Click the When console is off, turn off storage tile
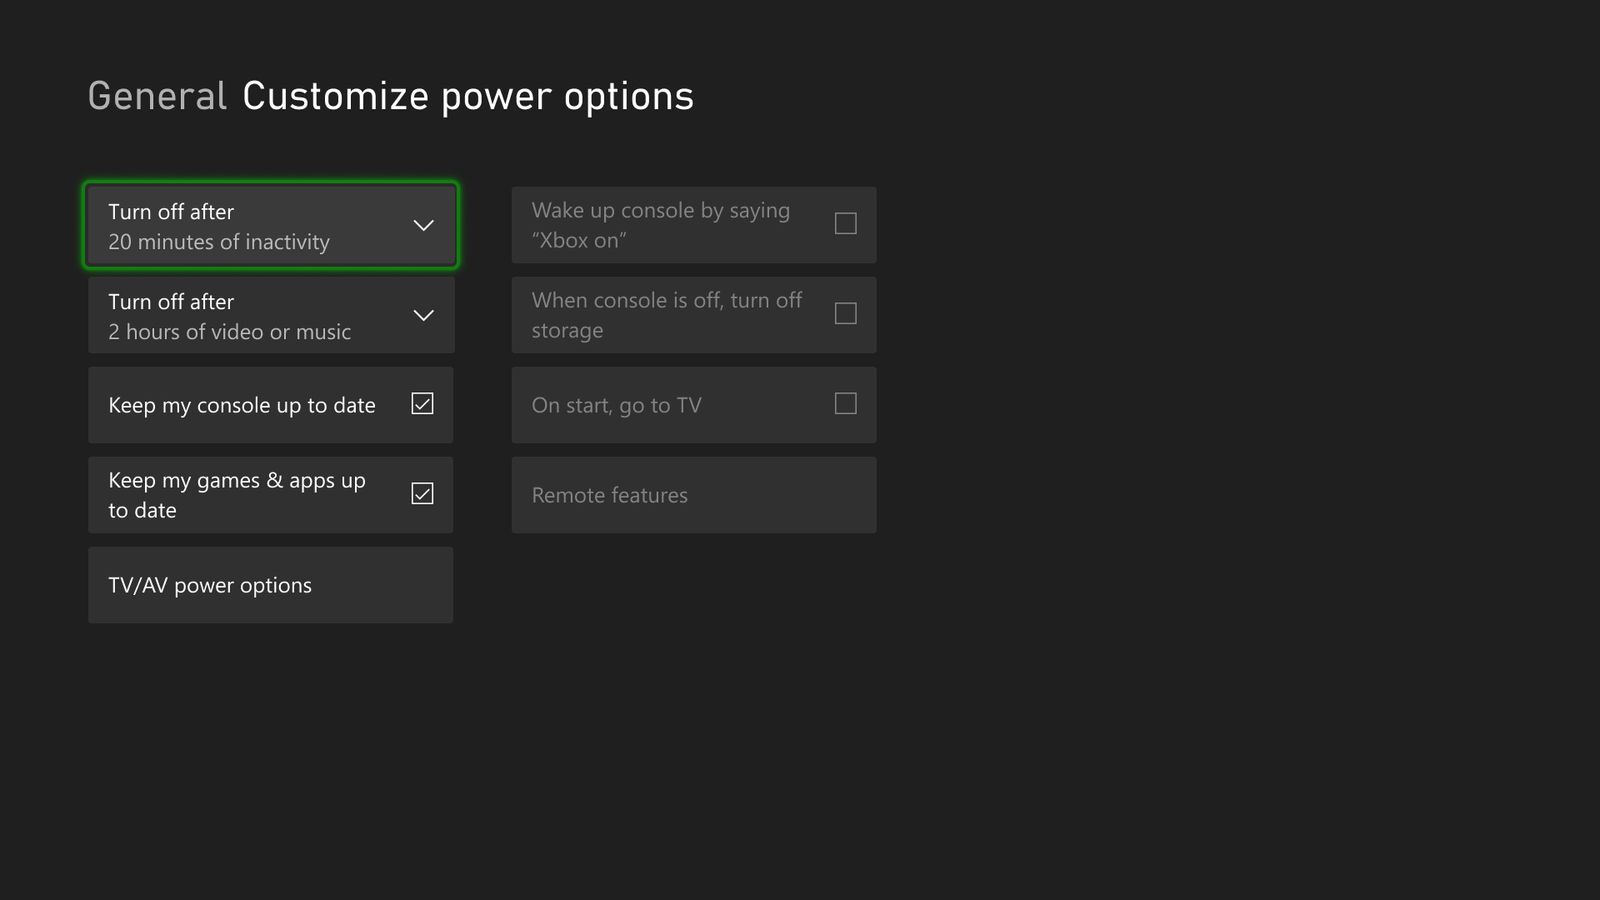Viewport: 1600px width, 900px height. [693, 314]
